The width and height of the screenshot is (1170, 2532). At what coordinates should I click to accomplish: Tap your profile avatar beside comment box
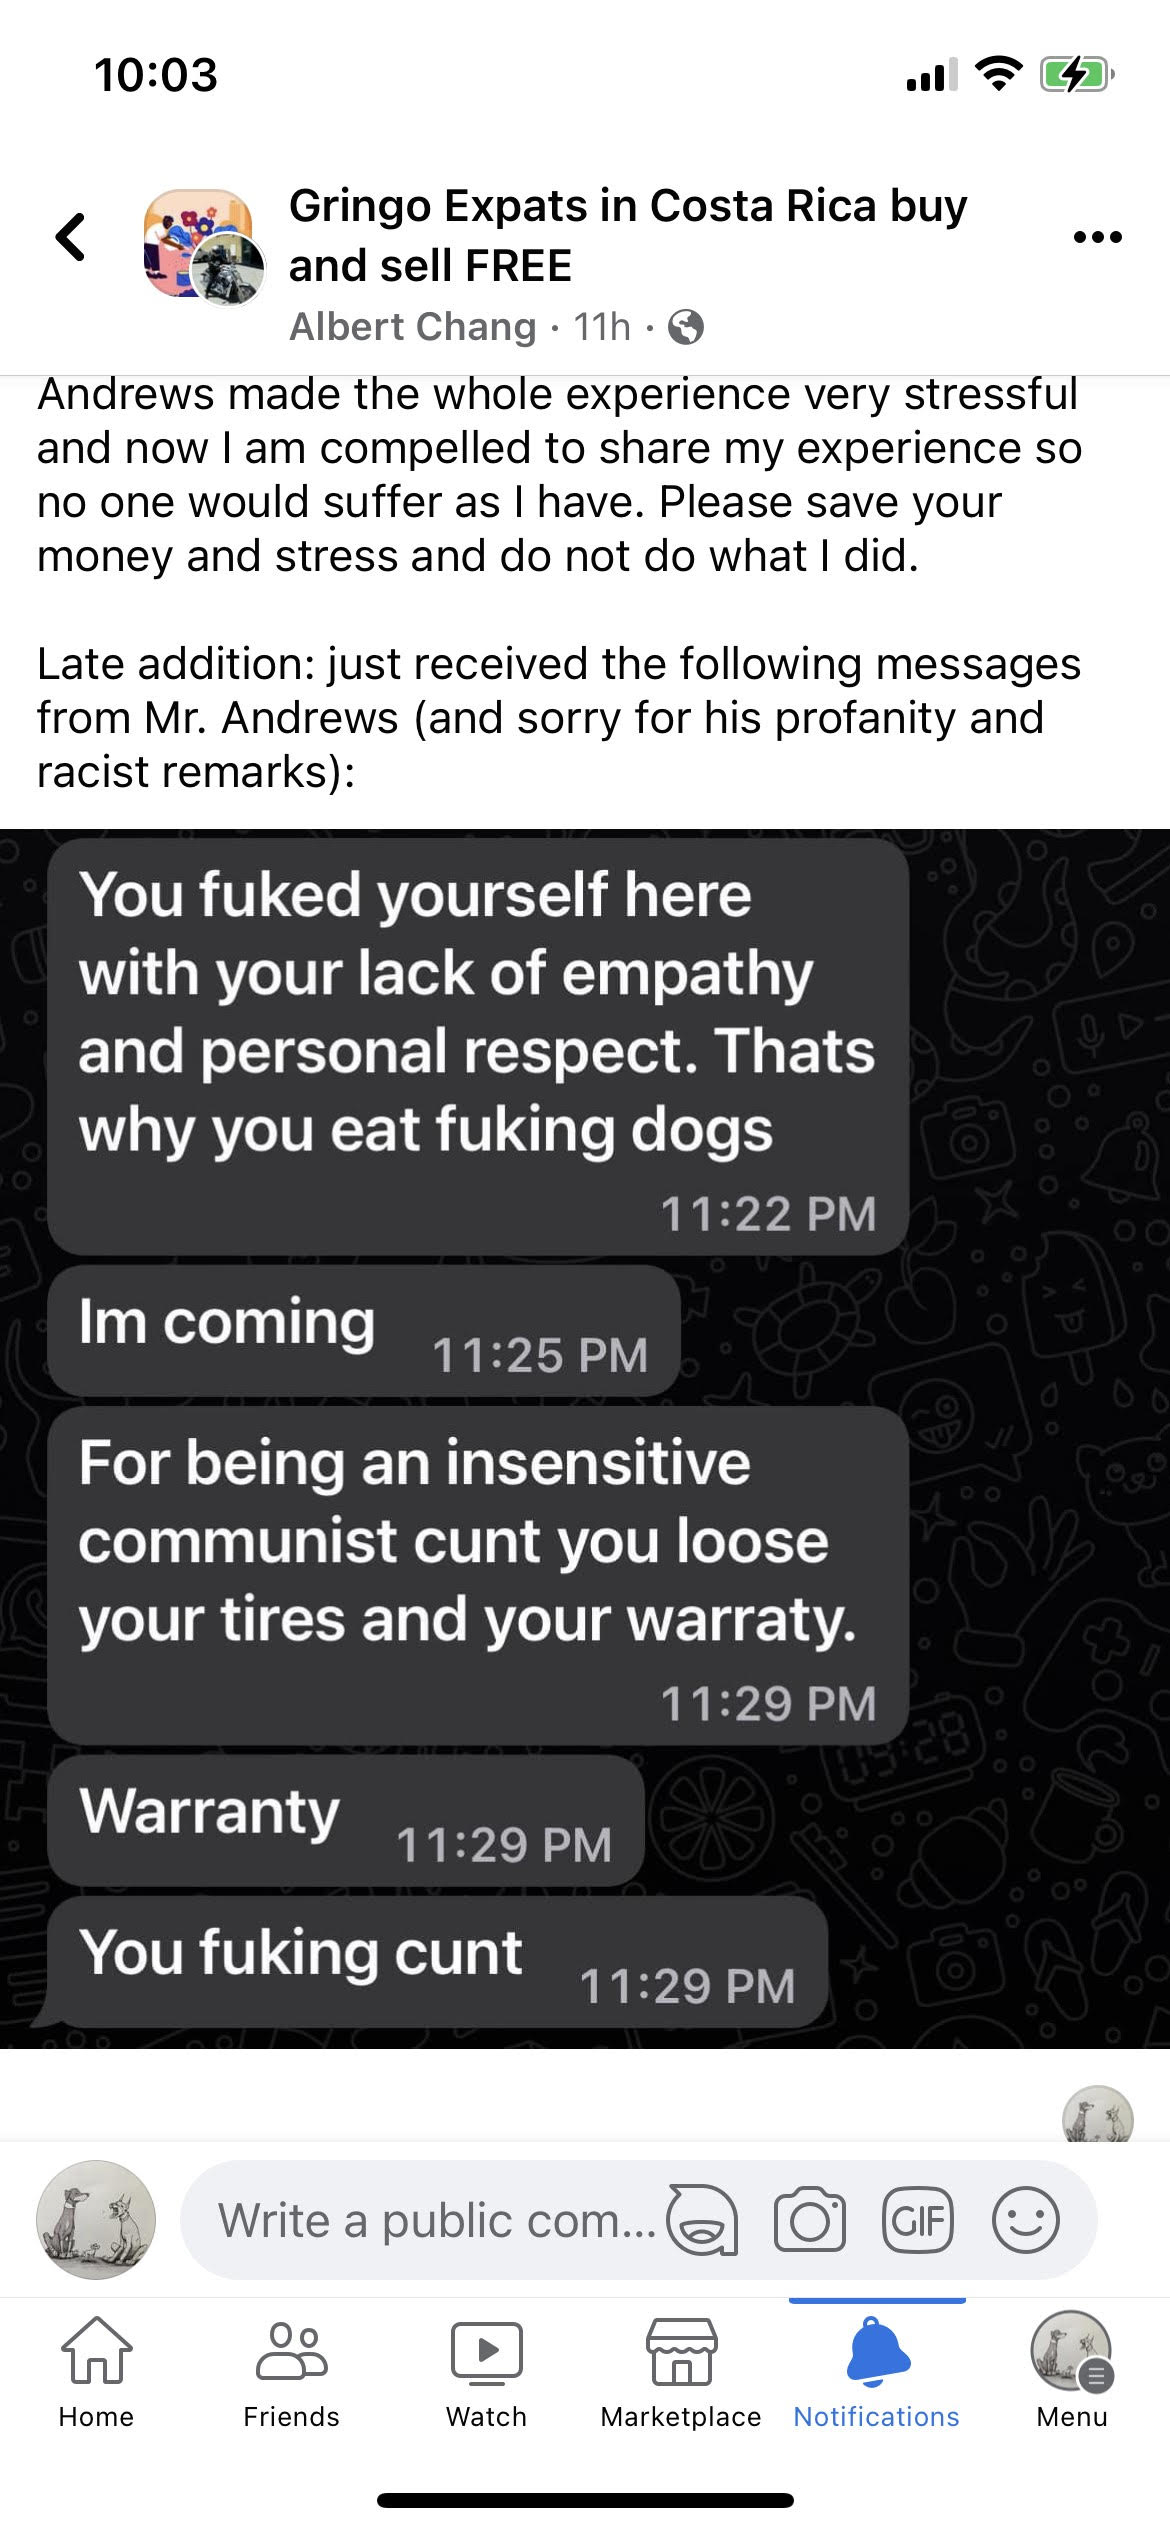96,2220
